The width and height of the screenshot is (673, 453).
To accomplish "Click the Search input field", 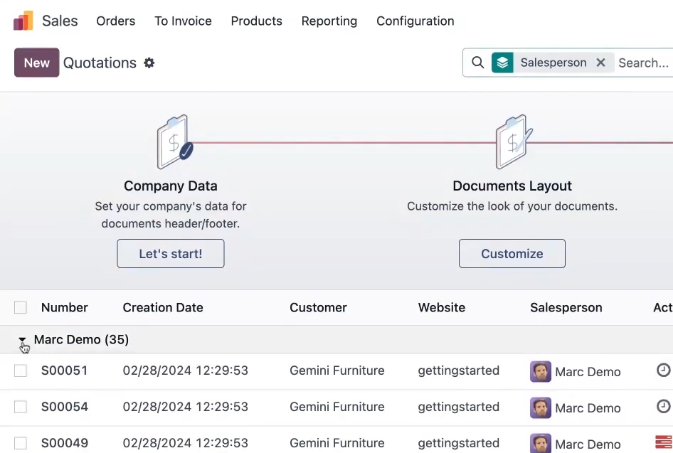I will point(644,63).
